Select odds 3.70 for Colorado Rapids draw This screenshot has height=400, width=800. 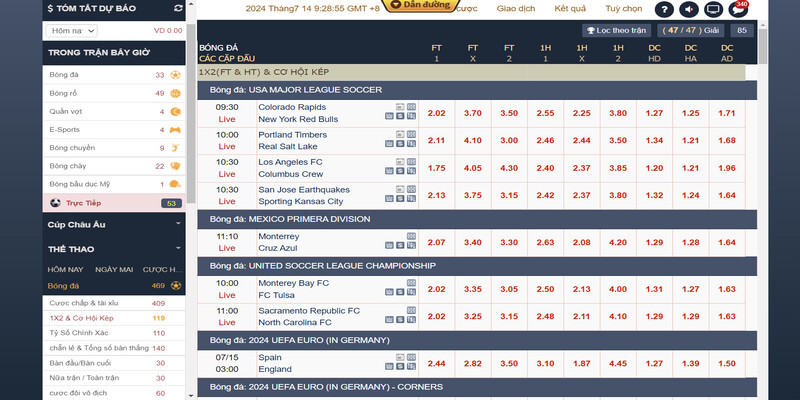pyautogui.click(x=473, y=113)
